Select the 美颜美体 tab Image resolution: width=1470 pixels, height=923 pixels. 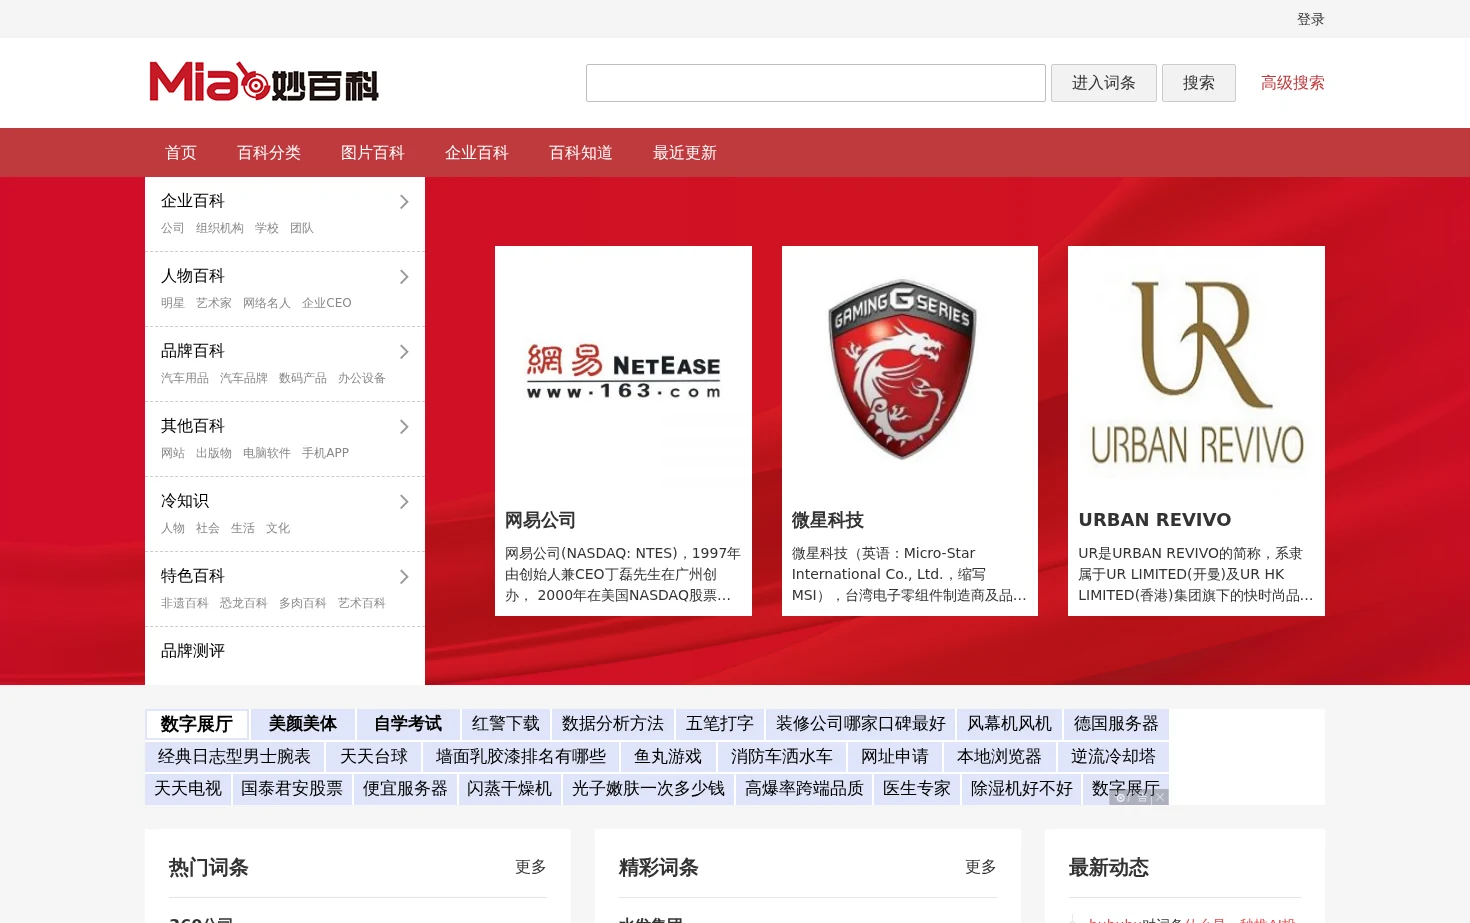(x=303, y=724)
